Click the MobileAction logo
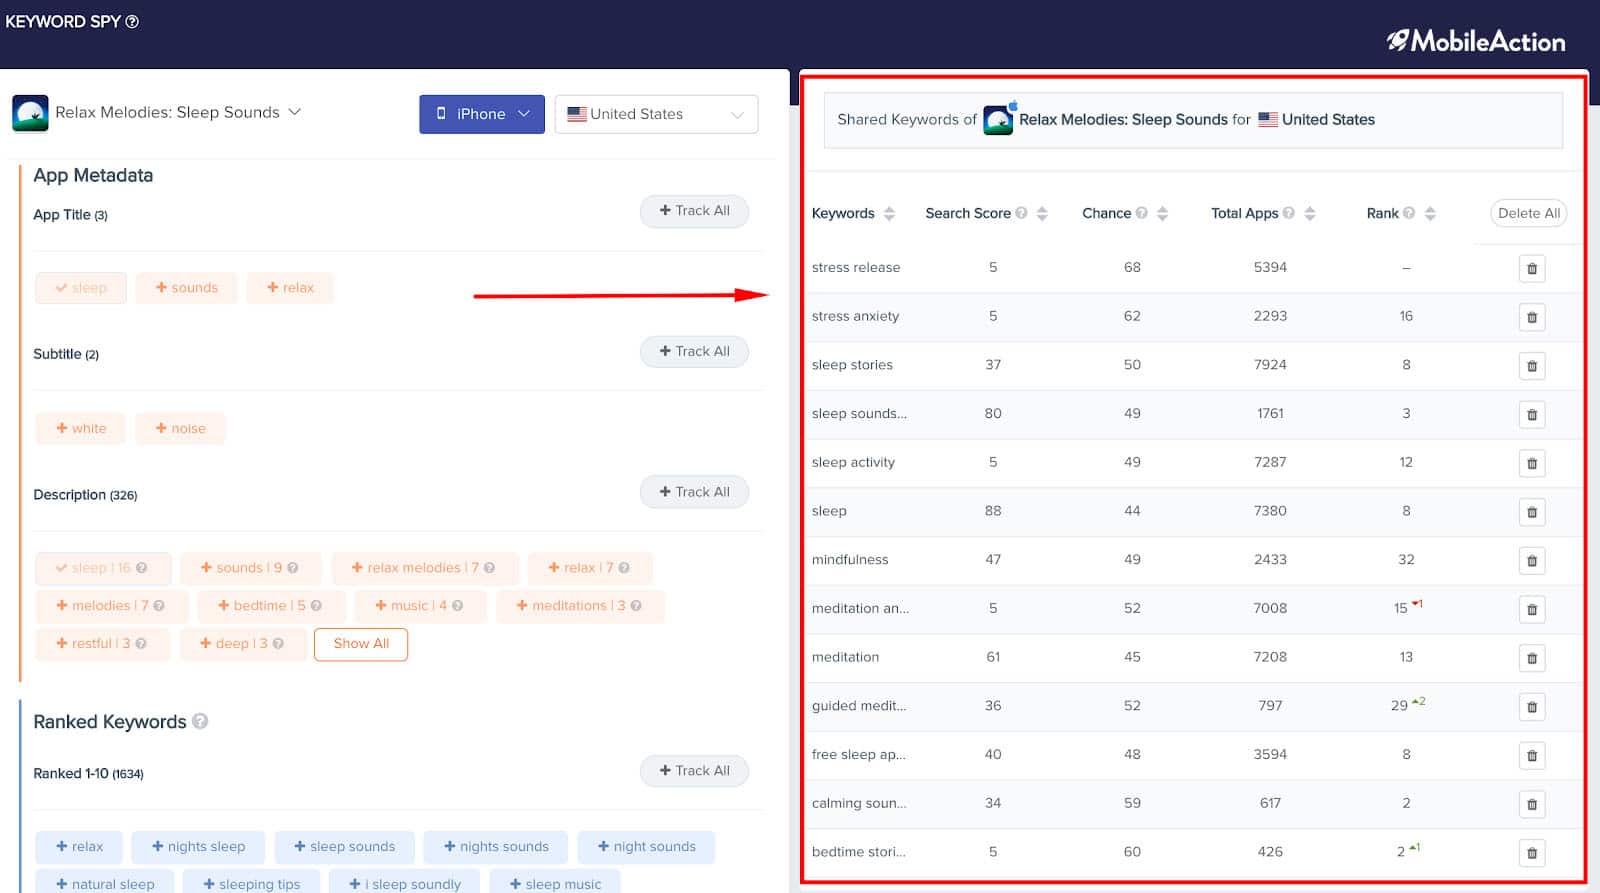This screenshot has height=893, width=1600. point(1476,41)
